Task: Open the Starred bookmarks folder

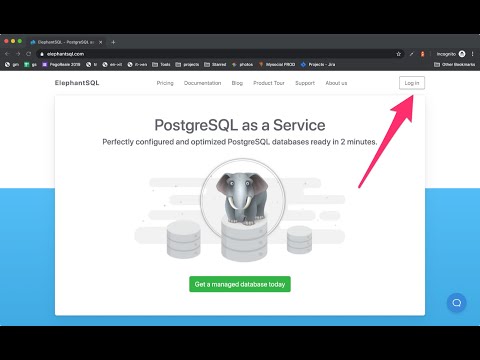Action: 215,64
